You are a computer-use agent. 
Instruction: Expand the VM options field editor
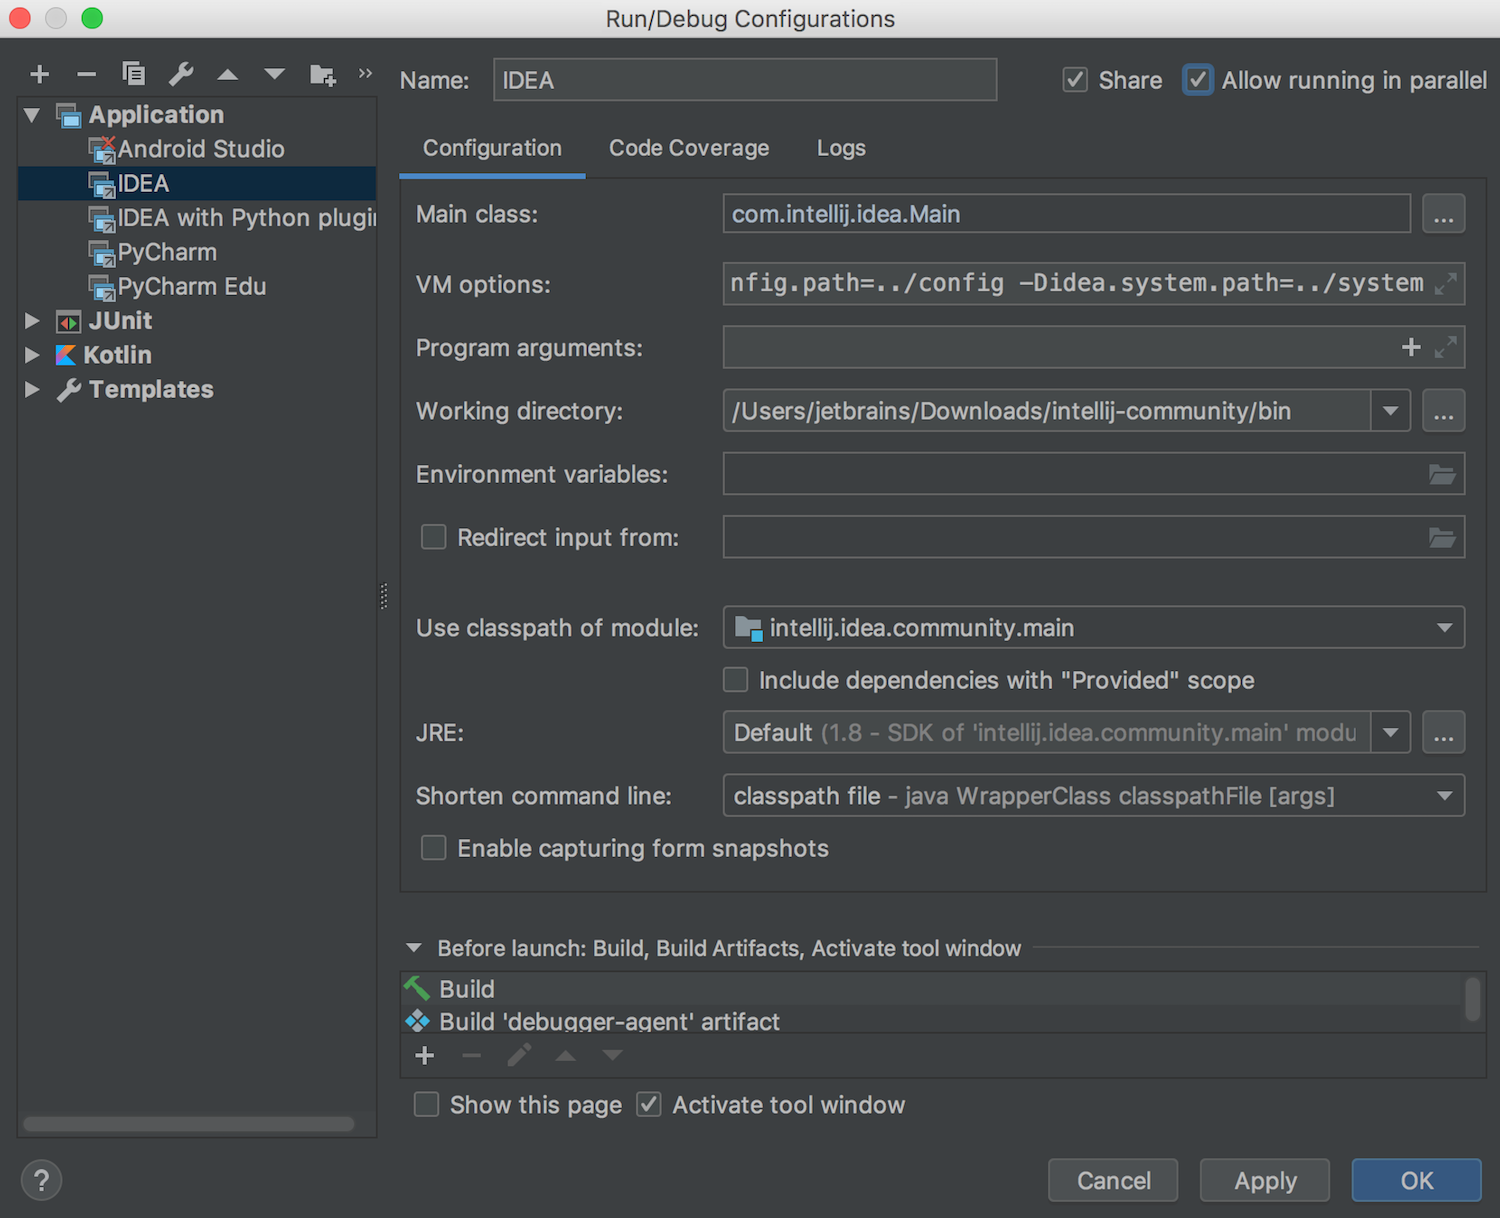pyautogui.click(x=1445, y=284)
